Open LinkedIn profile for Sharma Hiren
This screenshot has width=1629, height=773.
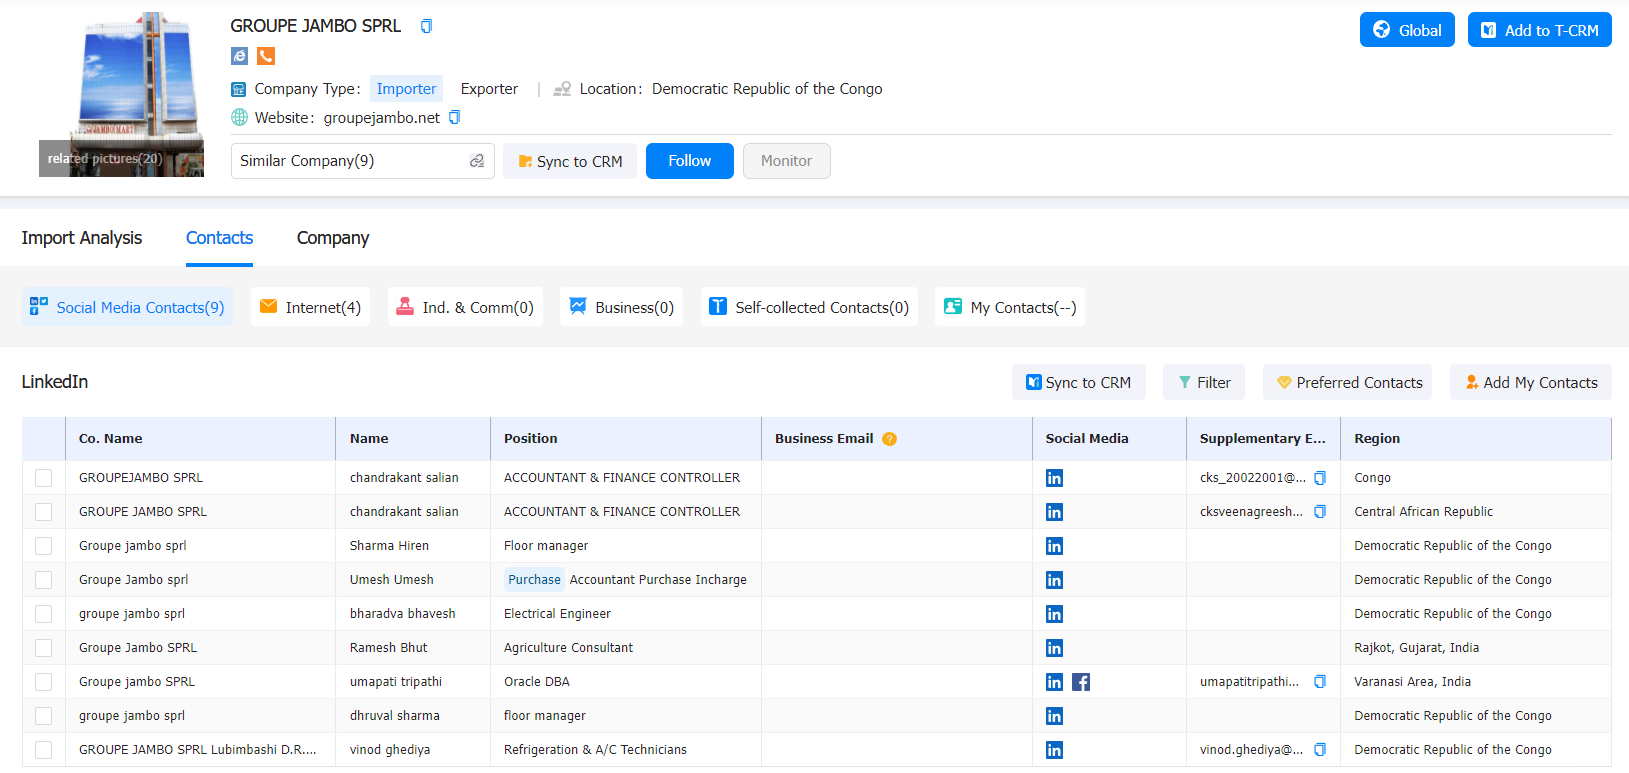pos(1054,546)
